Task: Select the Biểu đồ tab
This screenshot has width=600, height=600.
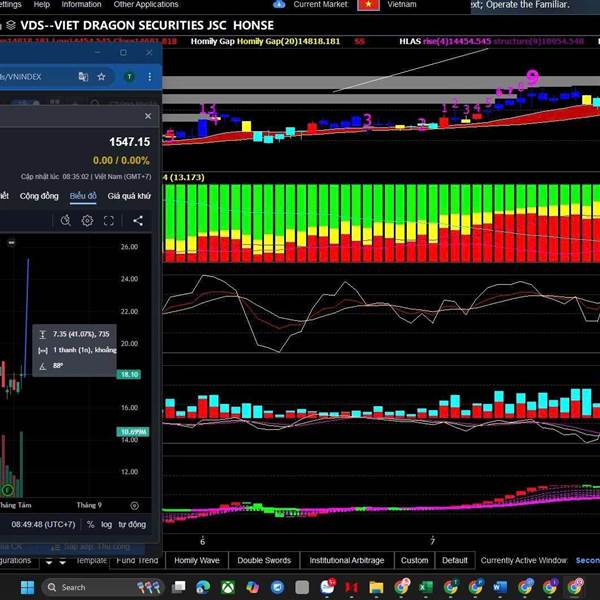Action: [x=83, y=196]
